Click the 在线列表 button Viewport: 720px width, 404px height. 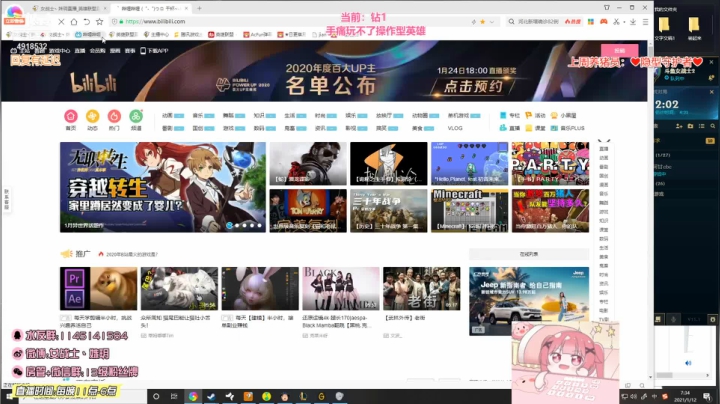click(x=529, y=254)
